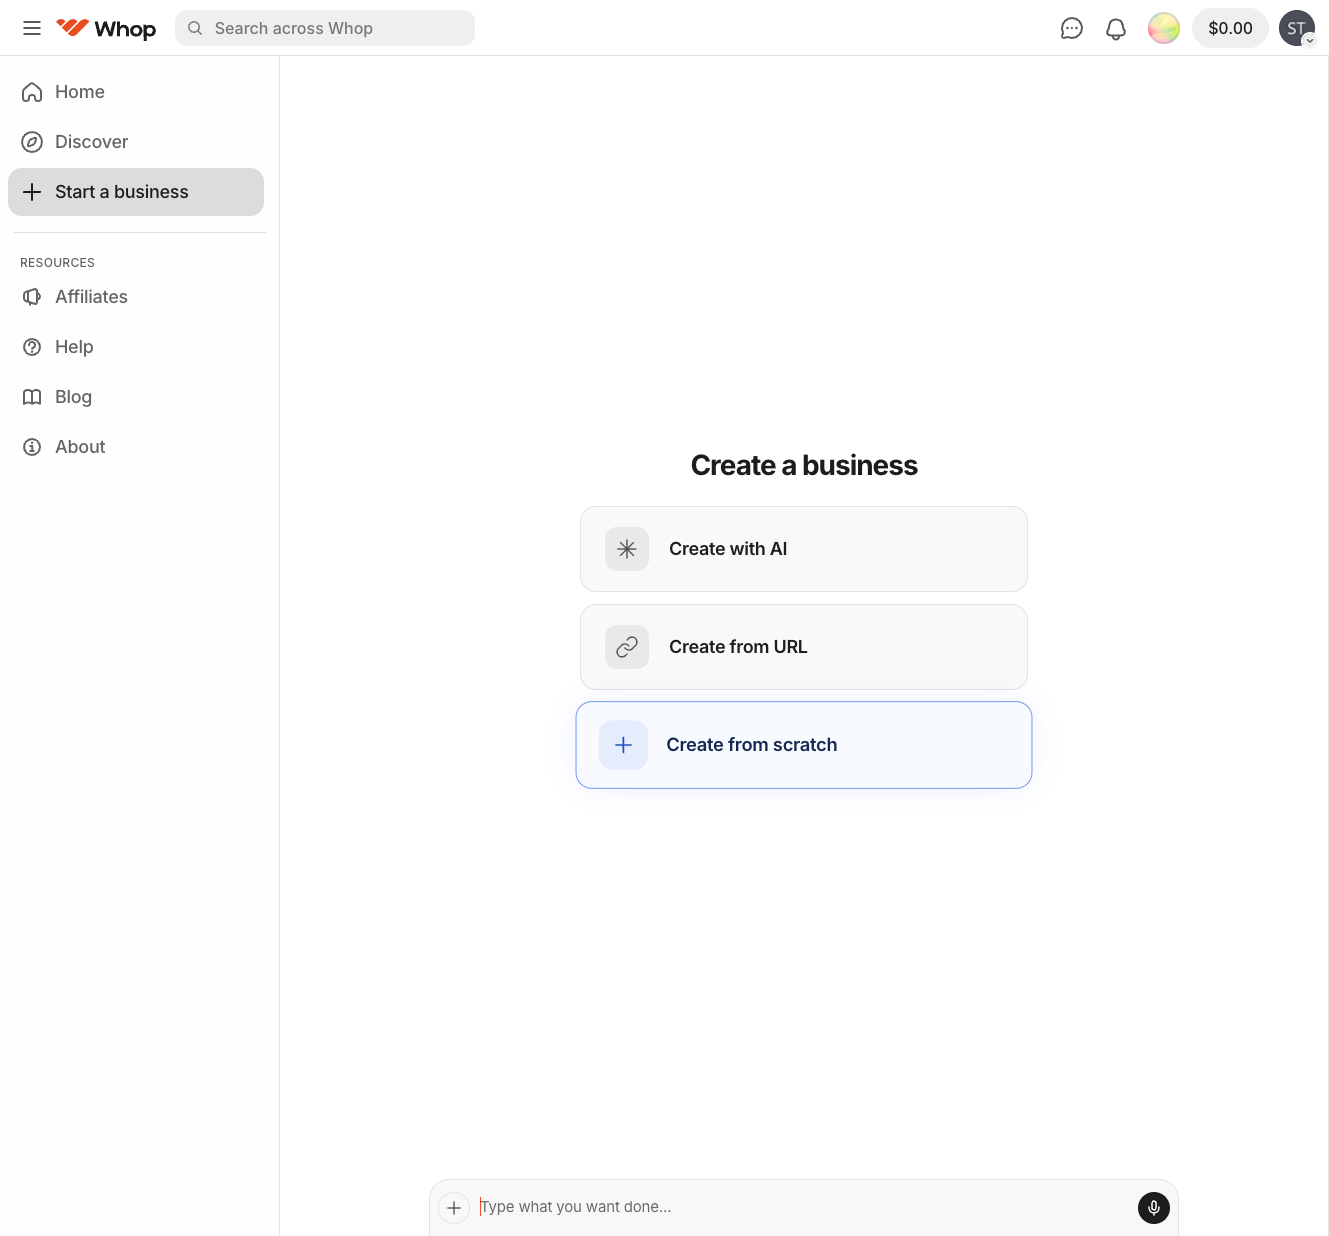
Task: Choose Create from URL option
Action: point(804,647)
